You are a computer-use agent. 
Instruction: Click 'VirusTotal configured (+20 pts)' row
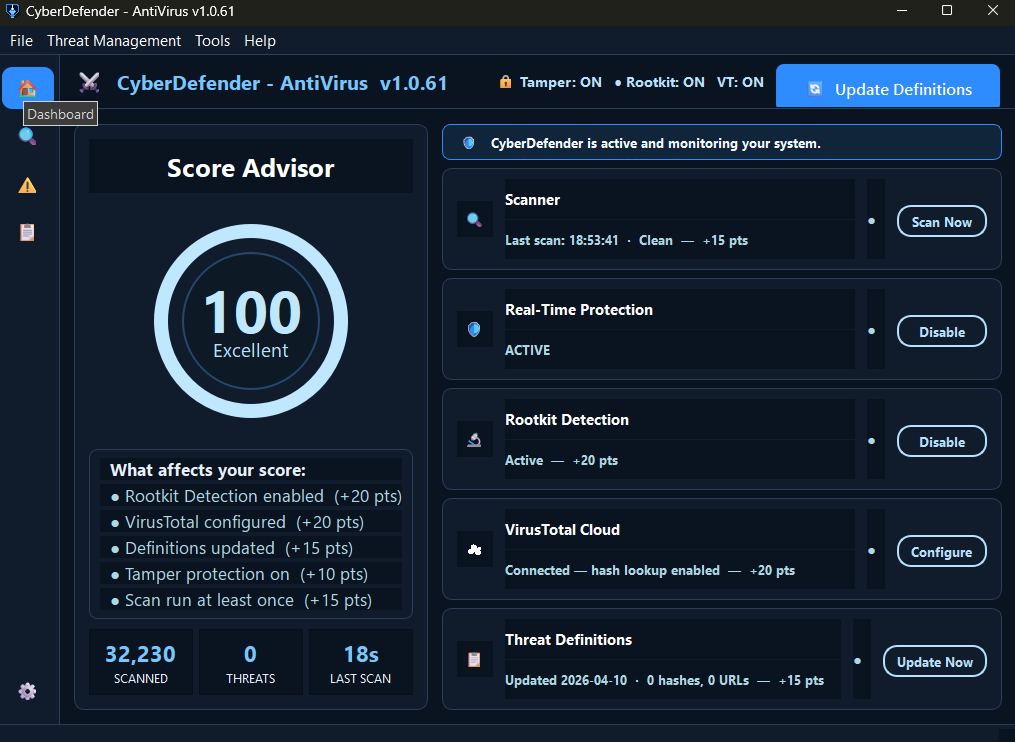pos(251,522)
